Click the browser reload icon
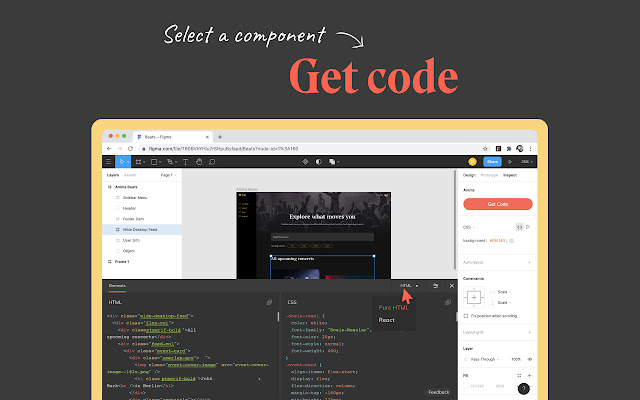The height and width of the screenshot is (400, 640). [131, 149]
